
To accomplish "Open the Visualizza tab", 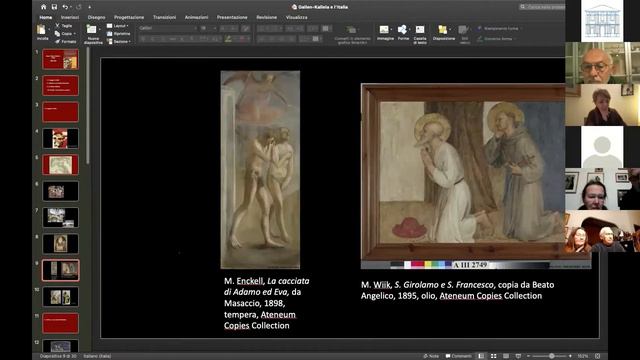I will click(x=297, y=17).
